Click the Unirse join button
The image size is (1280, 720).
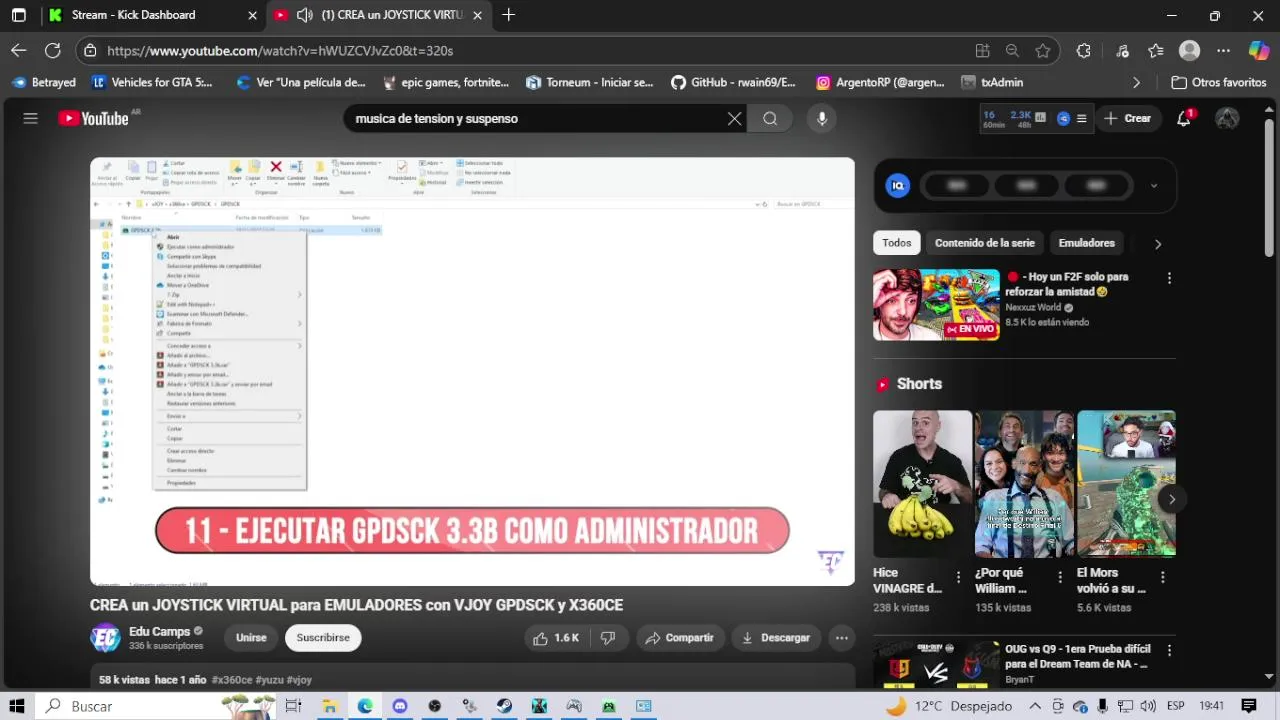[251, 637]
